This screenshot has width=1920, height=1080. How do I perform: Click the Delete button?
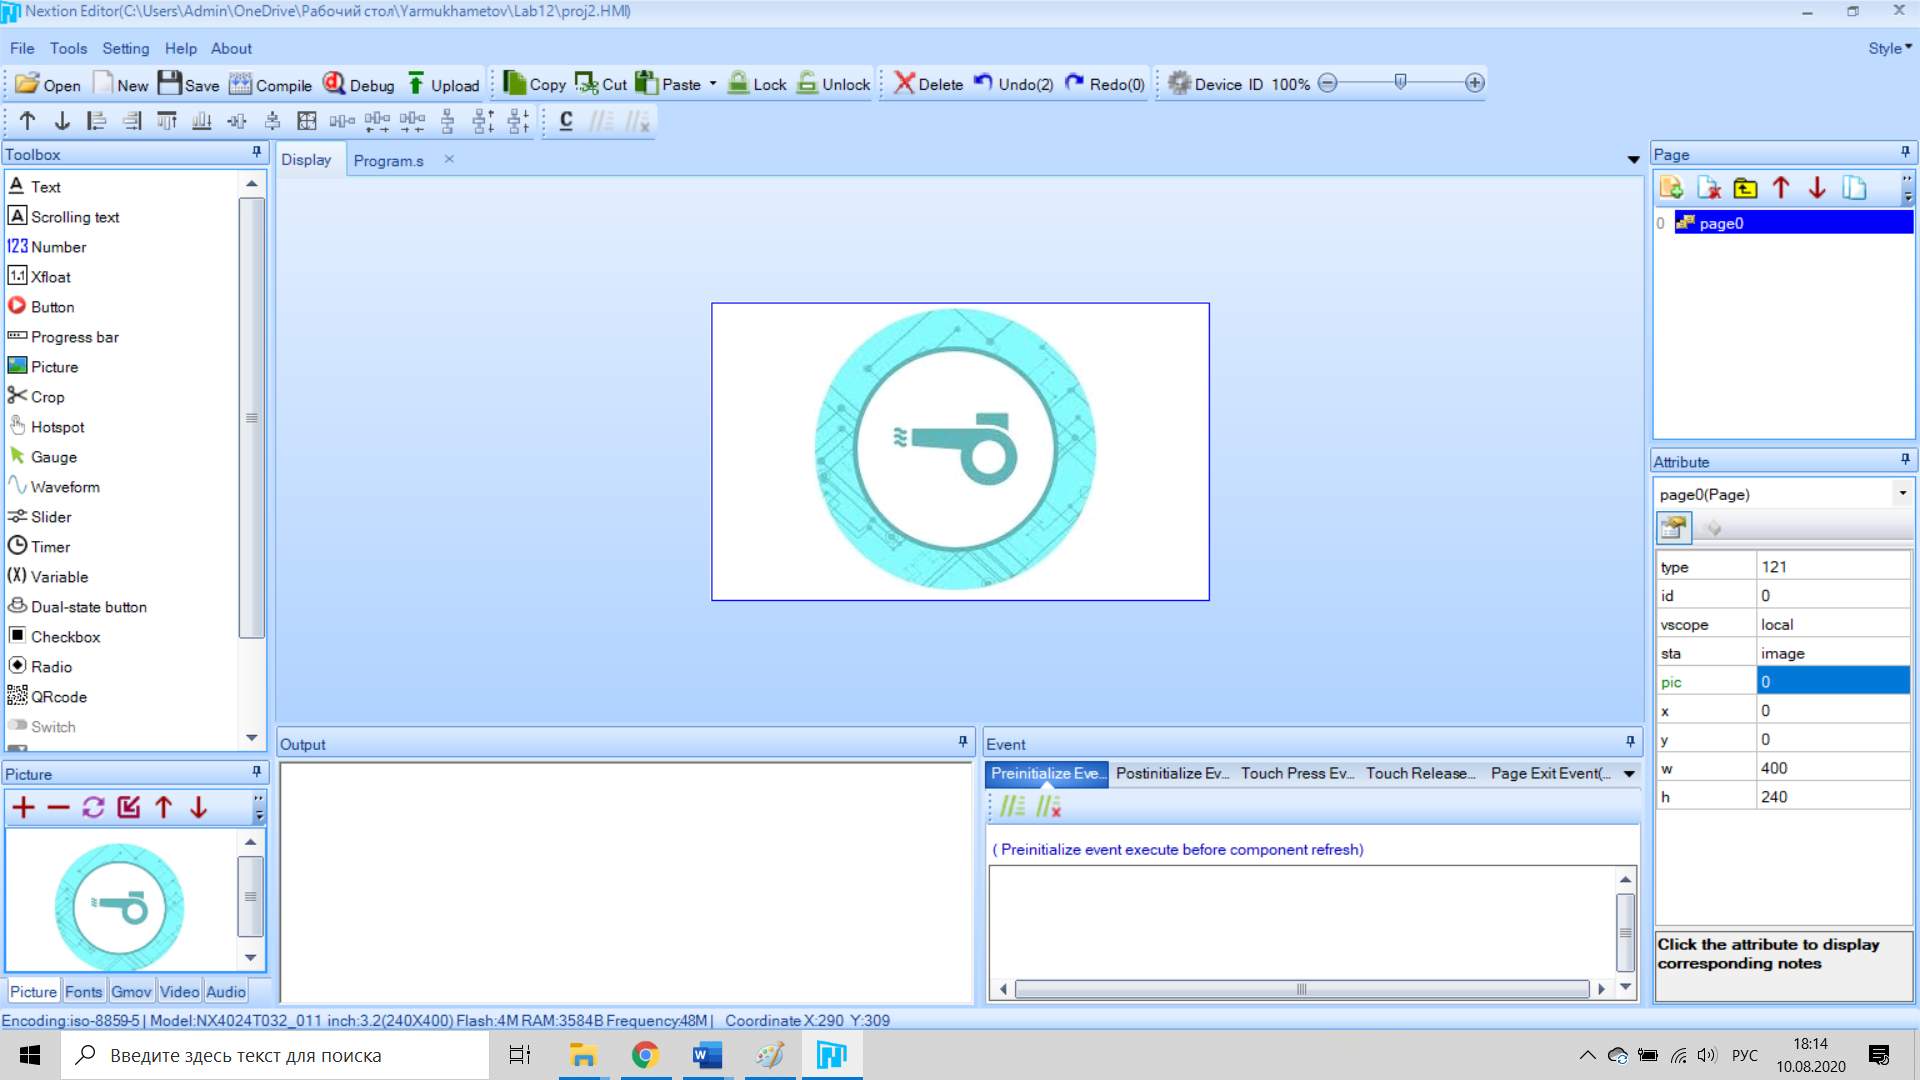pos(928,84)
